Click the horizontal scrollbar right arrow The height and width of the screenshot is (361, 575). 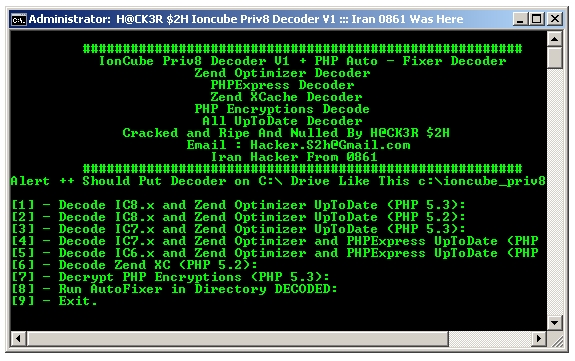(x=539, y=339)
